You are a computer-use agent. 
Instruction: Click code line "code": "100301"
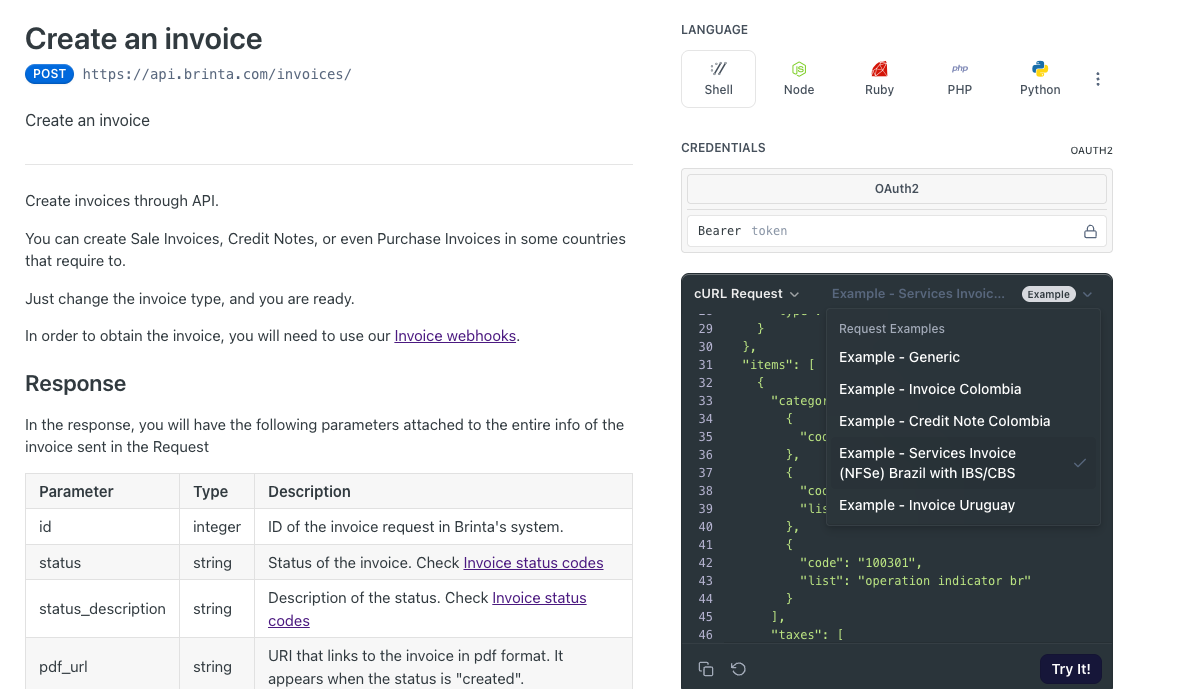point(860,563)
